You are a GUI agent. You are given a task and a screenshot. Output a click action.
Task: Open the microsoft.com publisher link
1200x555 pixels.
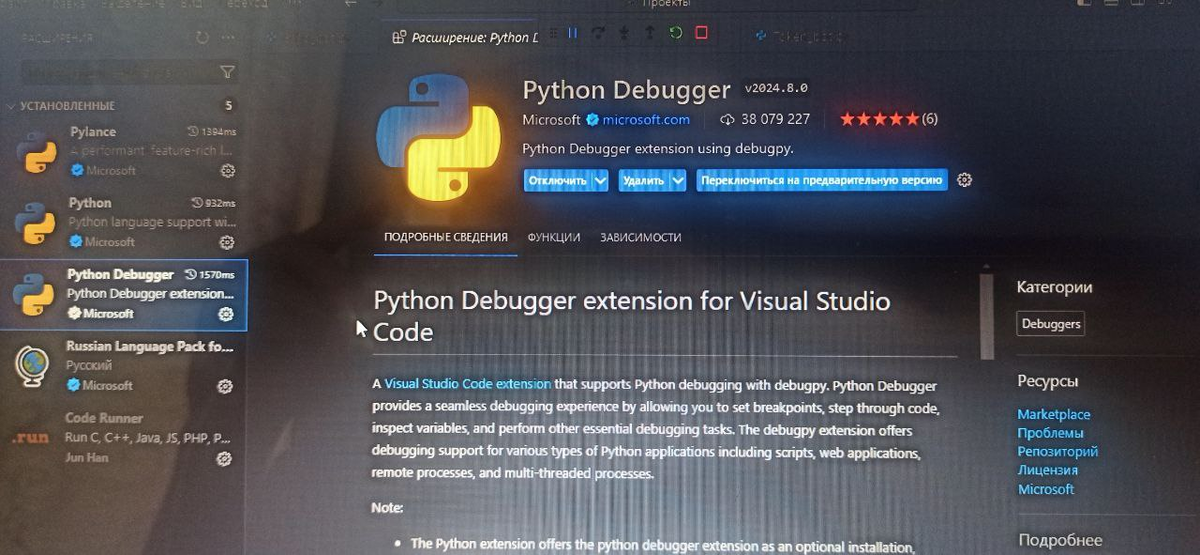[x=646, y=120]
